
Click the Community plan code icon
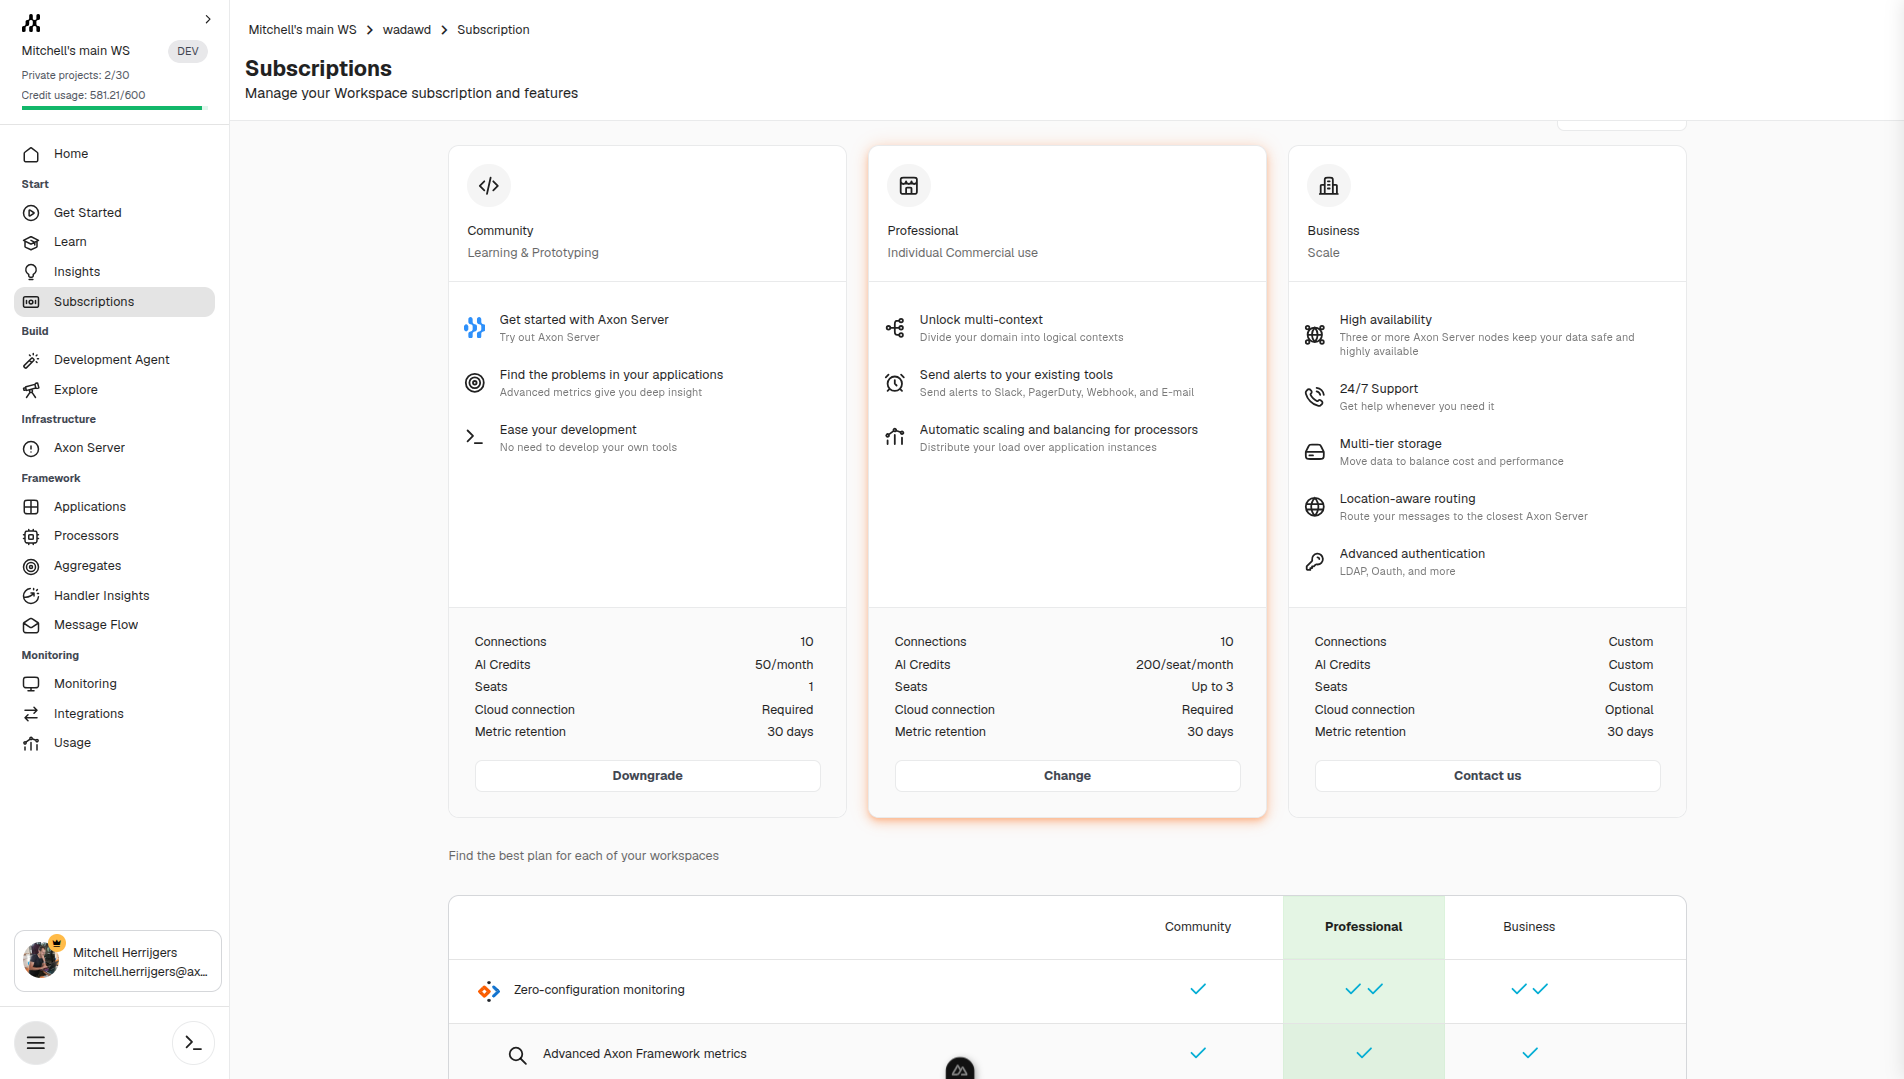[488, 186]
